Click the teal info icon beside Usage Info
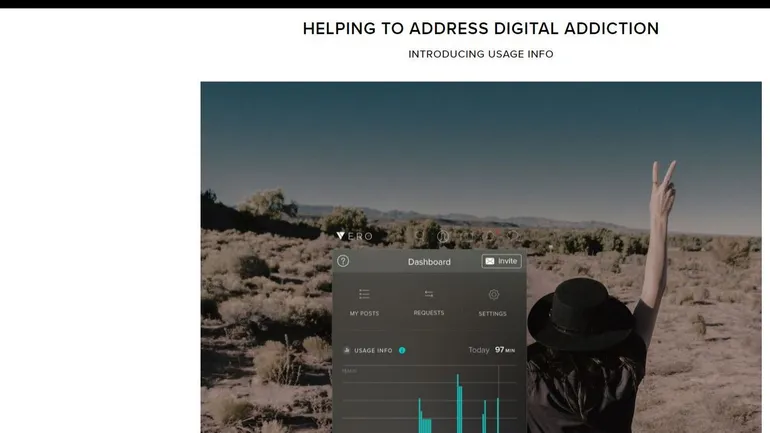This screenshot has width=770, height=433. (x=402, y=350)
